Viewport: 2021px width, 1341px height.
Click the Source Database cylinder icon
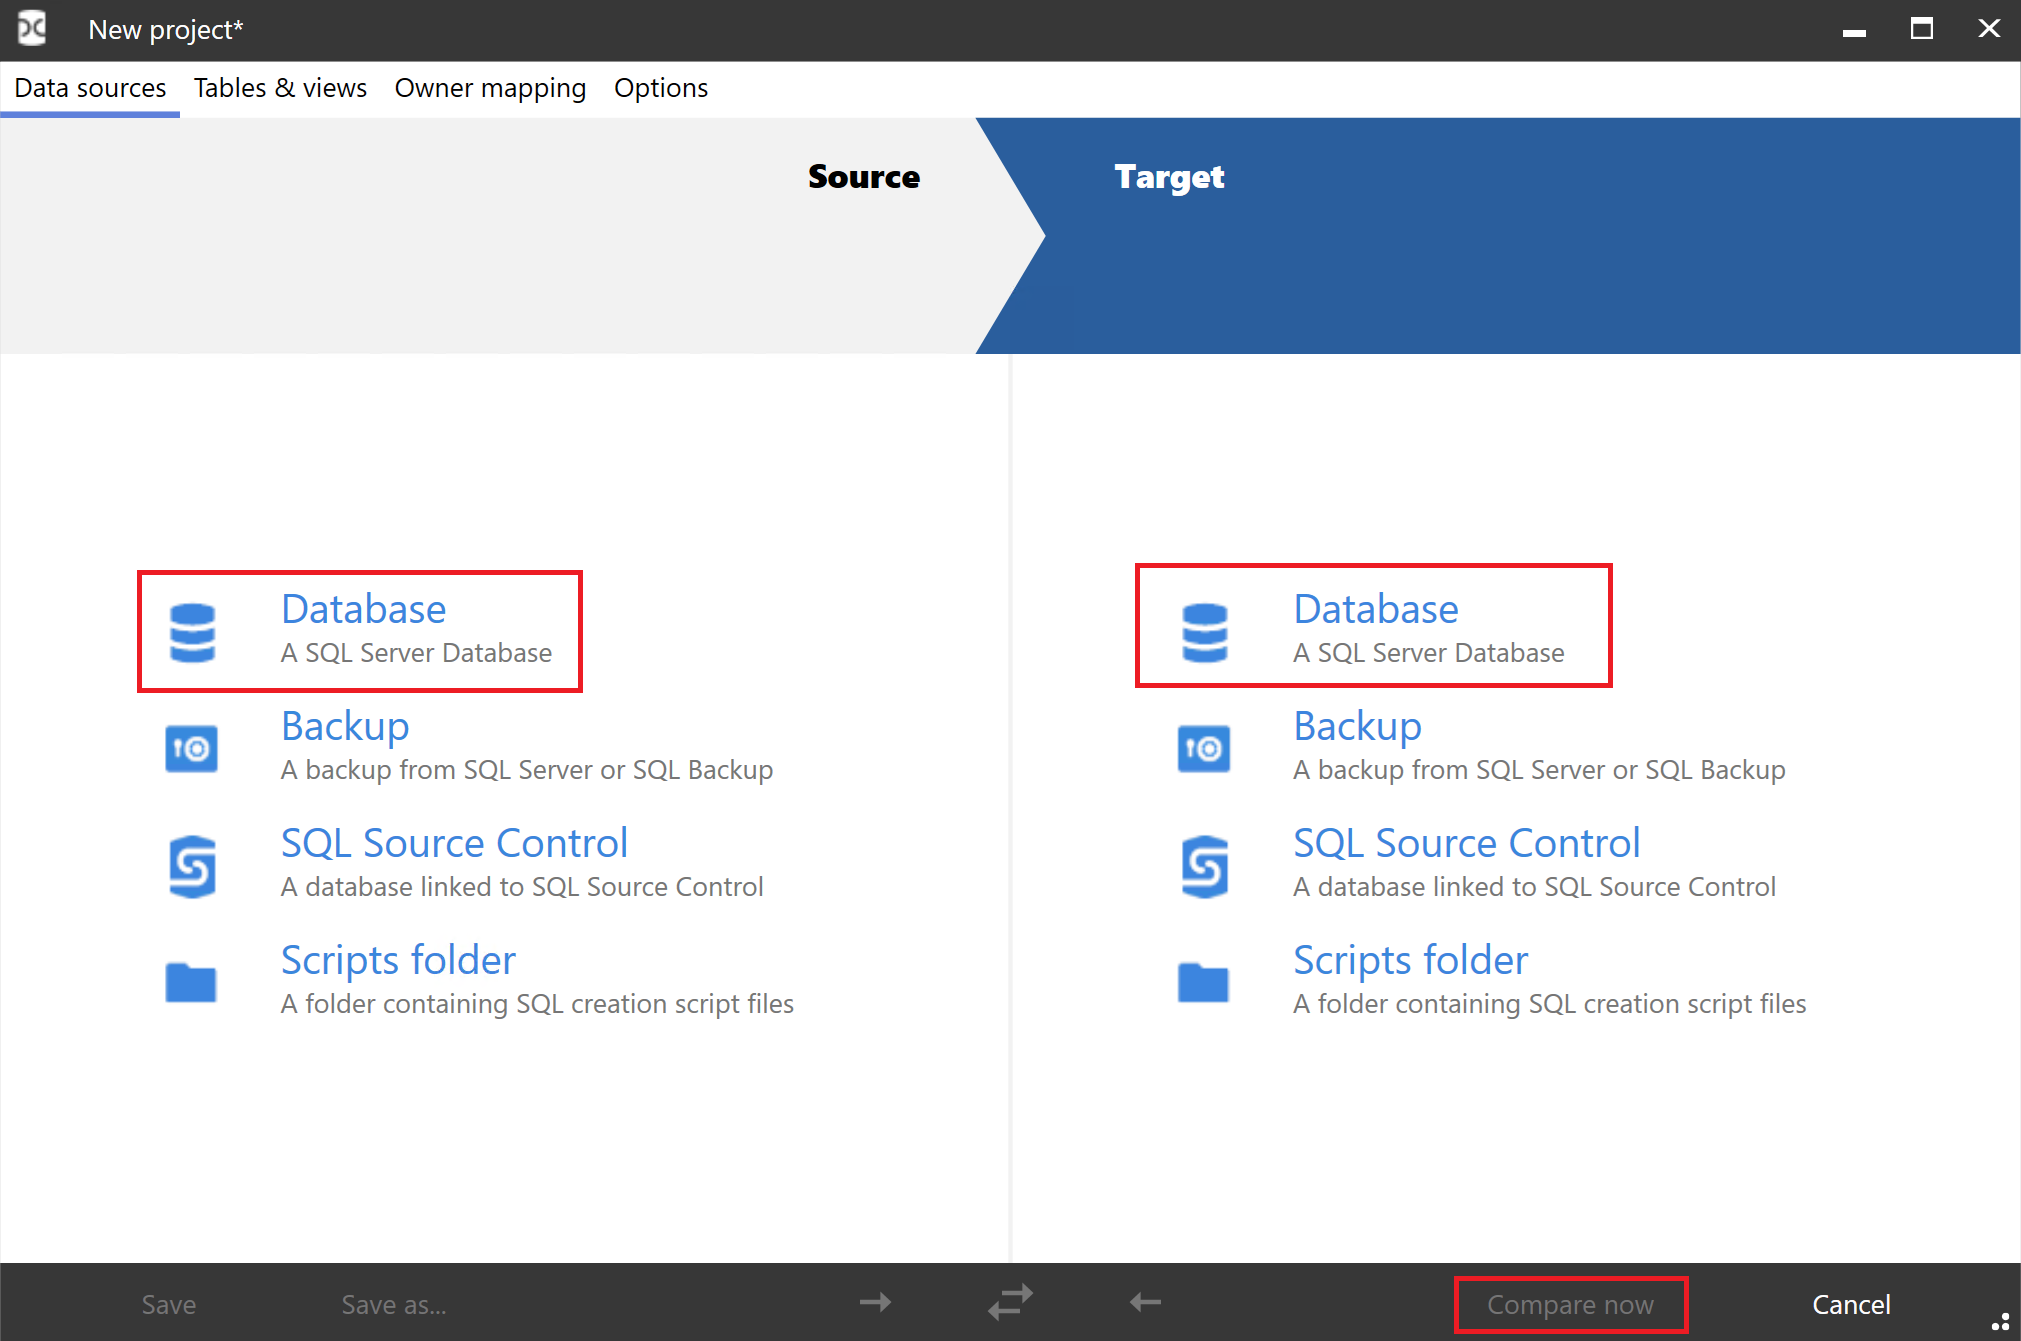point(192,632)
